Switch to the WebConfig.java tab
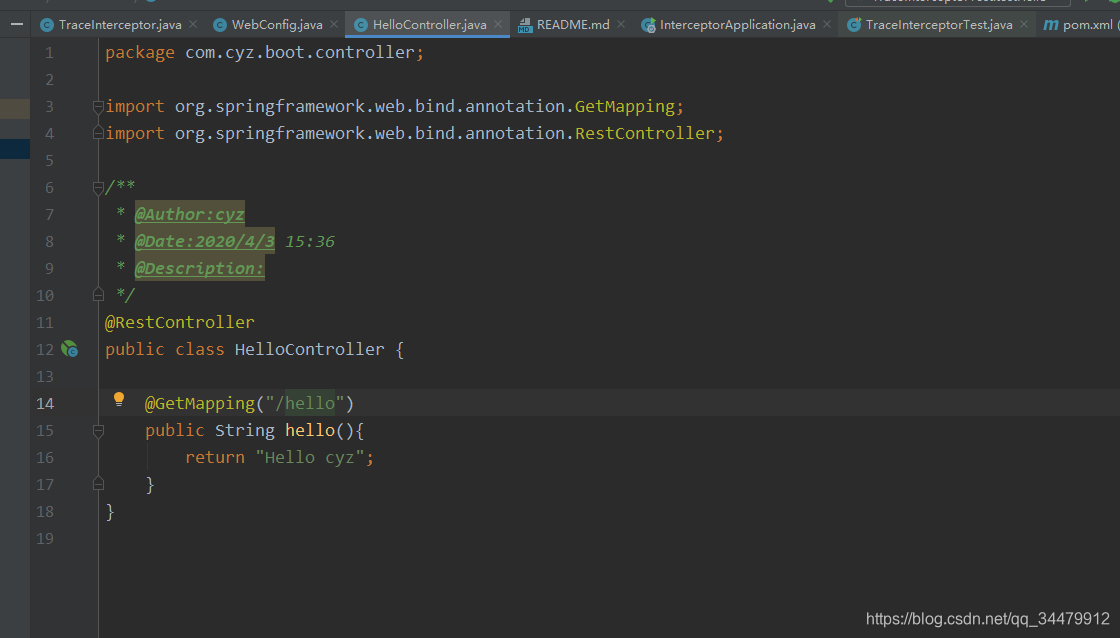The image size is (1120, 638). (x=276, y=25)
